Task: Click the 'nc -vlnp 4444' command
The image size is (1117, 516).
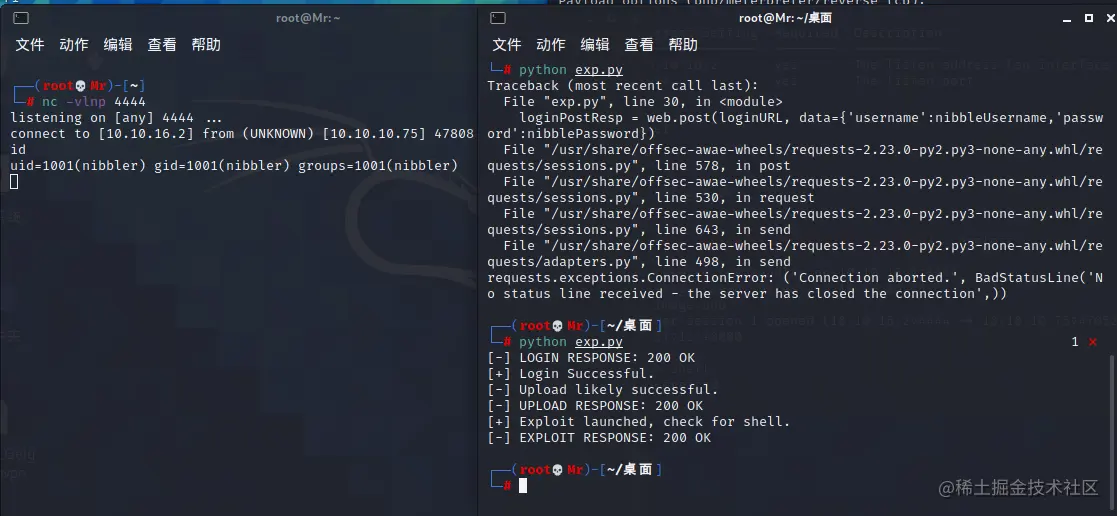Action: 93,102
